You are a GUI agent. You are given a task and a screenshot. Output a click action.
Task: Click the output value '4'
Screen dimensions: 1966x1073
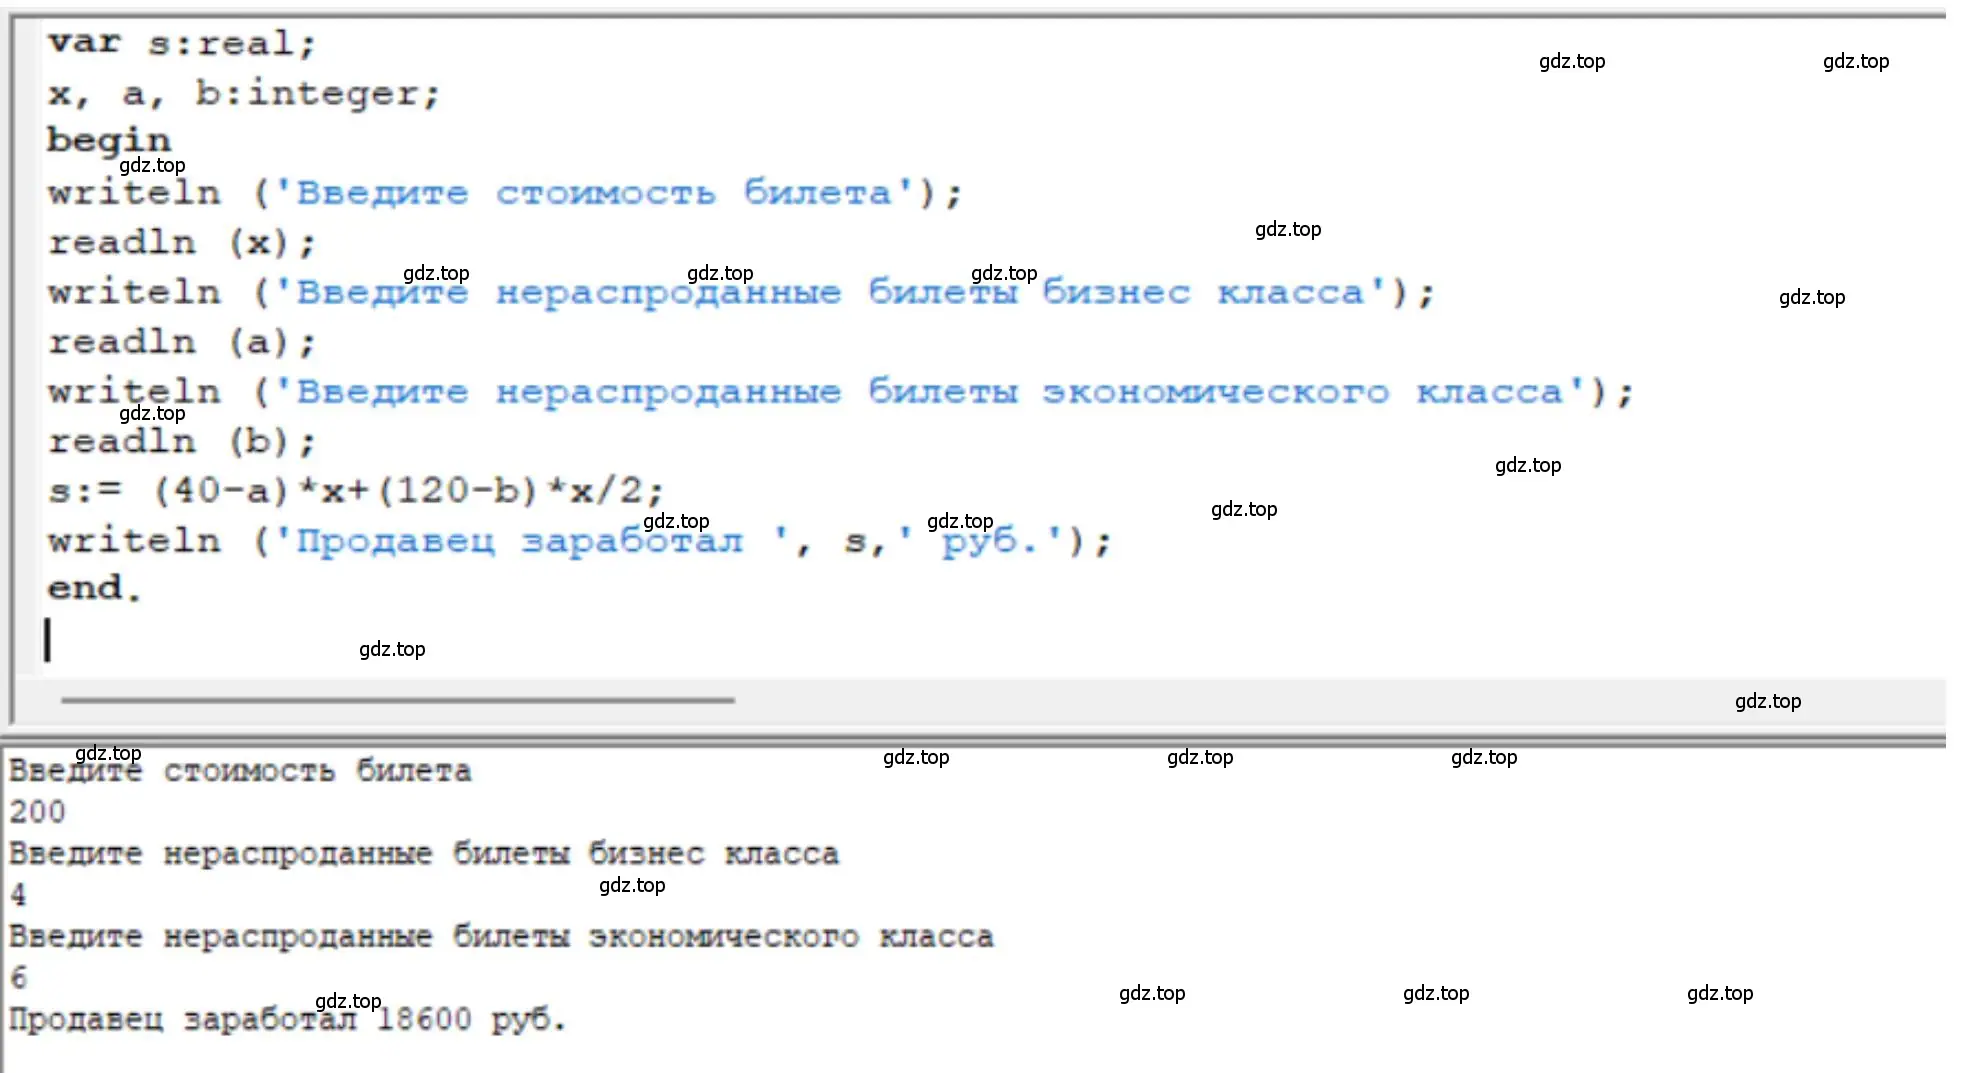coord(18,895)
